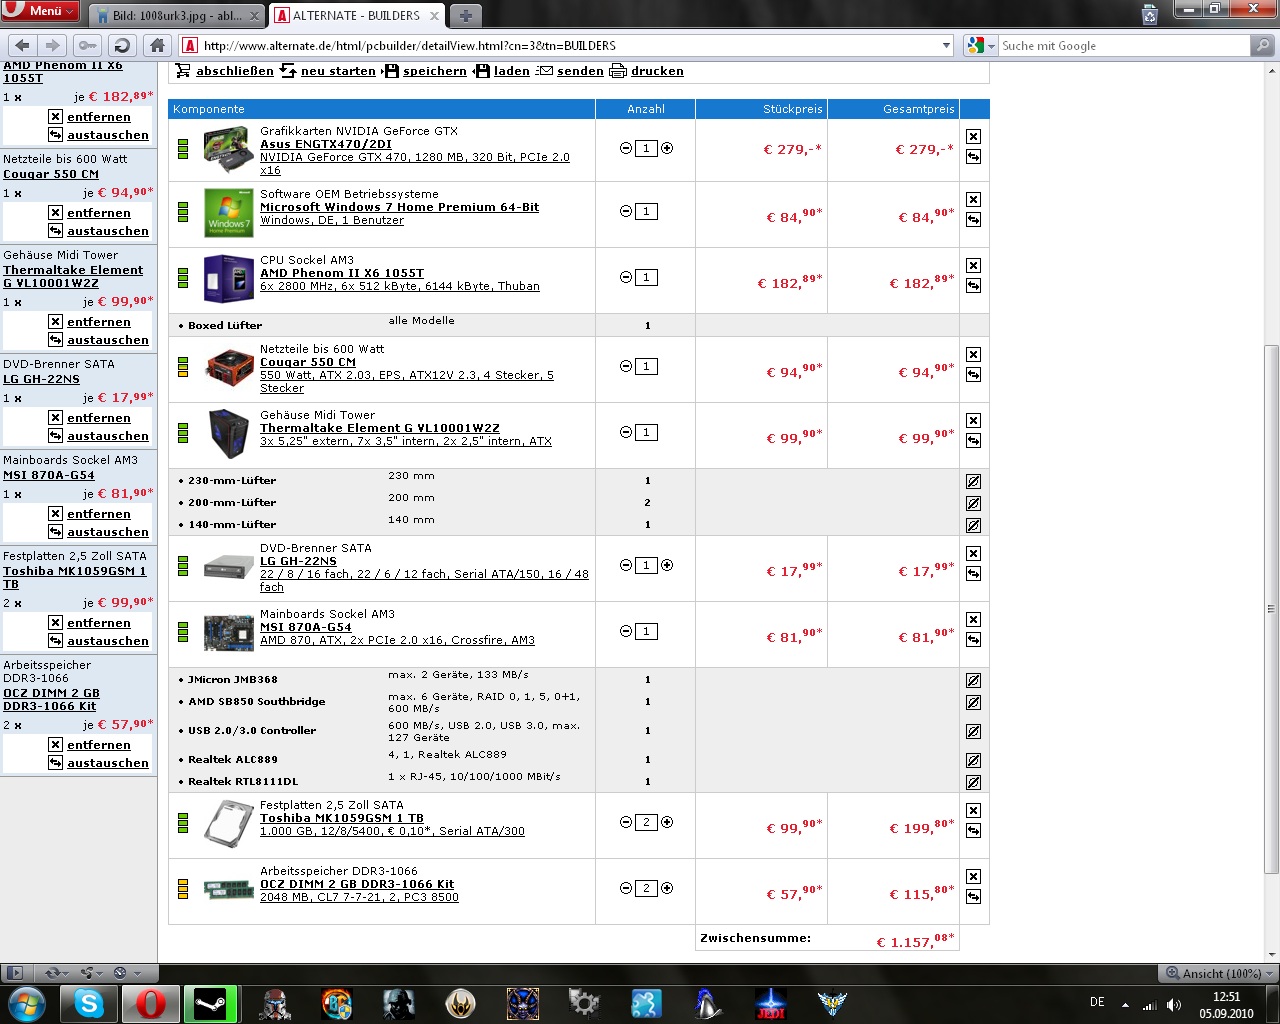Expand the address bar history dropdown
This screenshot has width=1280, height=1024.
(x=946, y=45)
